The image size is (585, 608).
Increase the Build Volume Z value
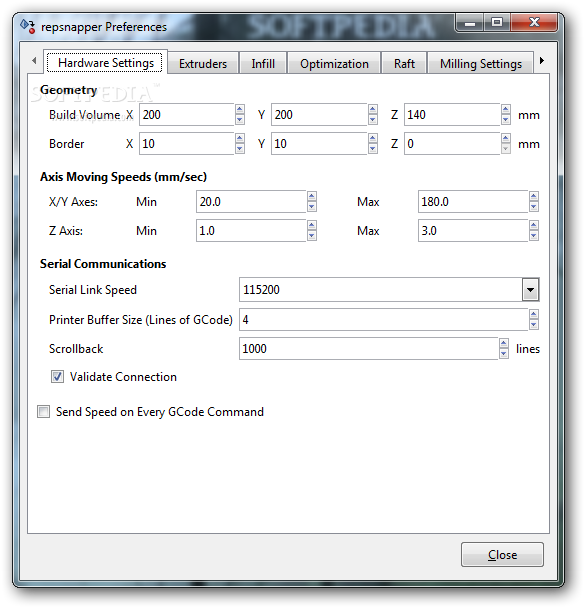click(x=506, y=109)
